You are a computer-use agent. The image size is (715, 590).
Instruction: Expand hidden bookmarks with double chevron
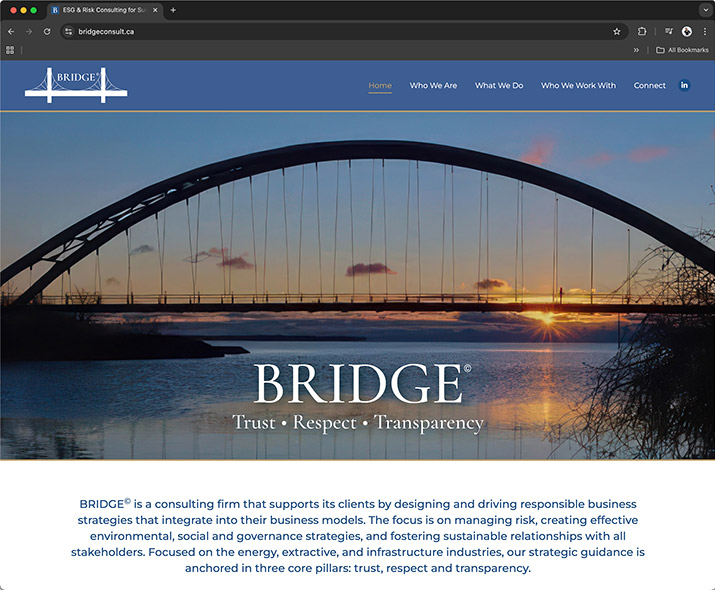[x=636, y=50]
